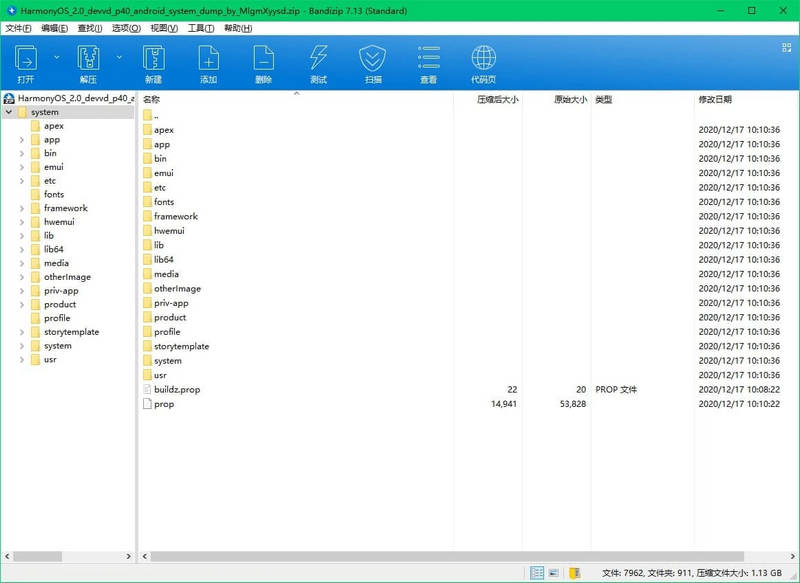Expand the framework folder in tree

coord(22,208)
